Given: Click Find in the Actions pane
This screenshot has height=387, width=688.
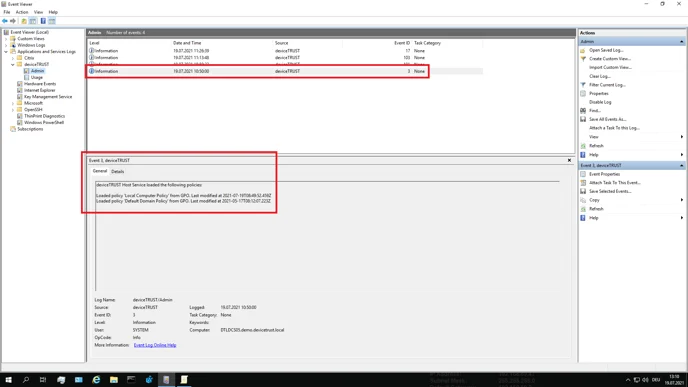Looking at the screenshot, I should (x=595, y=111).
